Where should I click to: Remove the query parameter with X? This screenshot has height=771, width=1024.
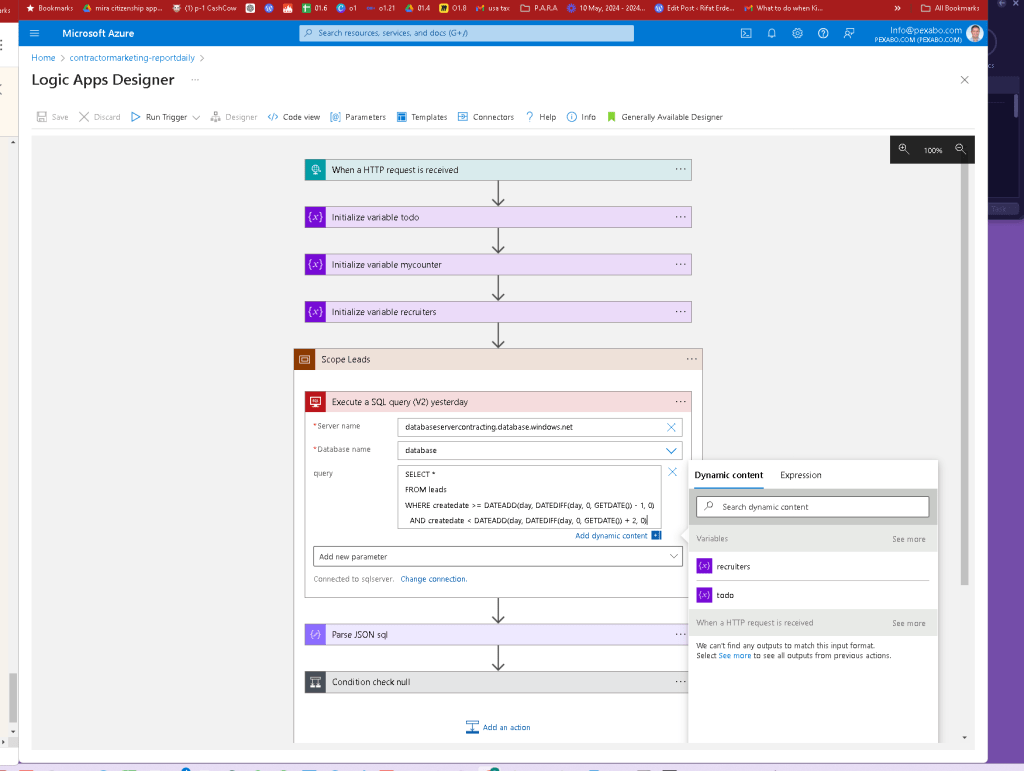tap(672, 472)
